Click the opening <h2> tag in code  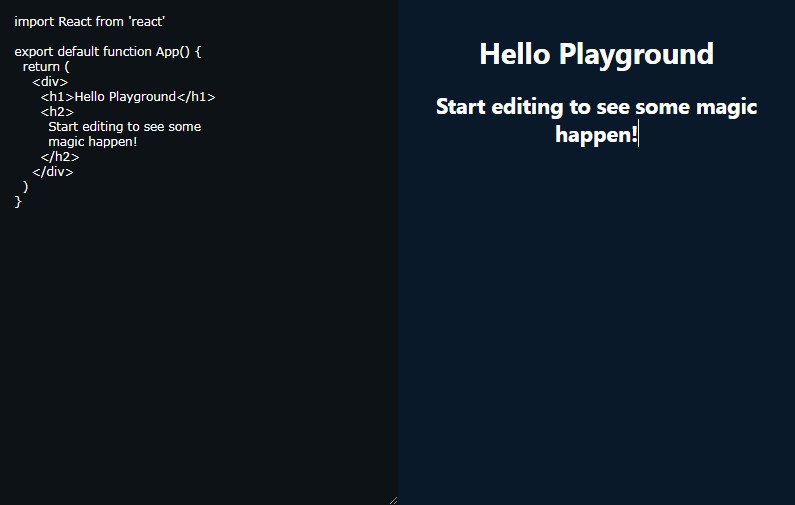point(57,112)
